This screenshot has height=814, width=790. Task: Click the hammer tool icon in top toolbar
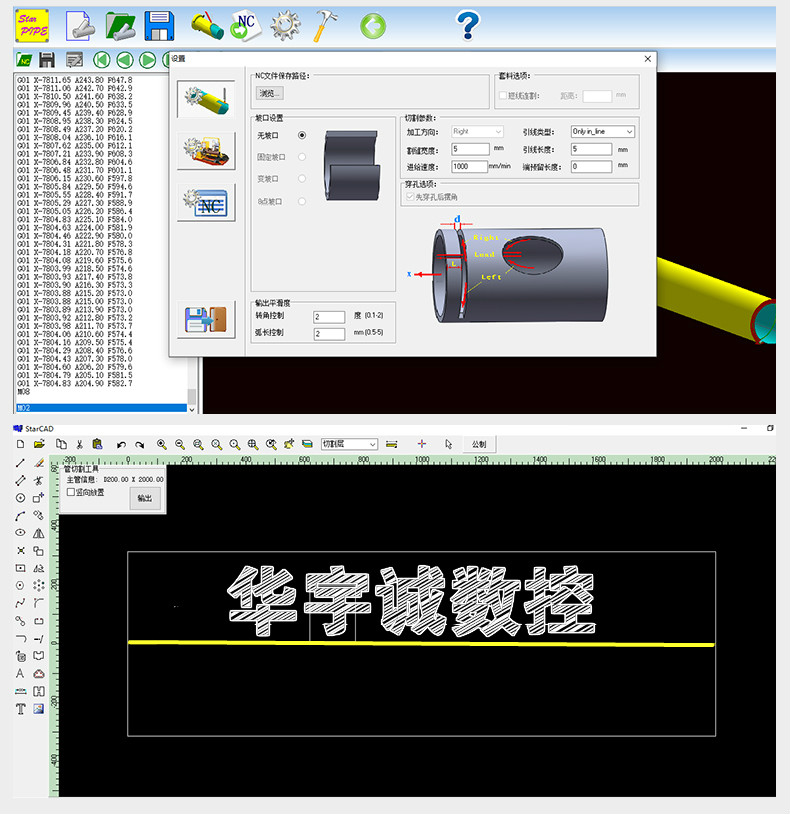326,26
